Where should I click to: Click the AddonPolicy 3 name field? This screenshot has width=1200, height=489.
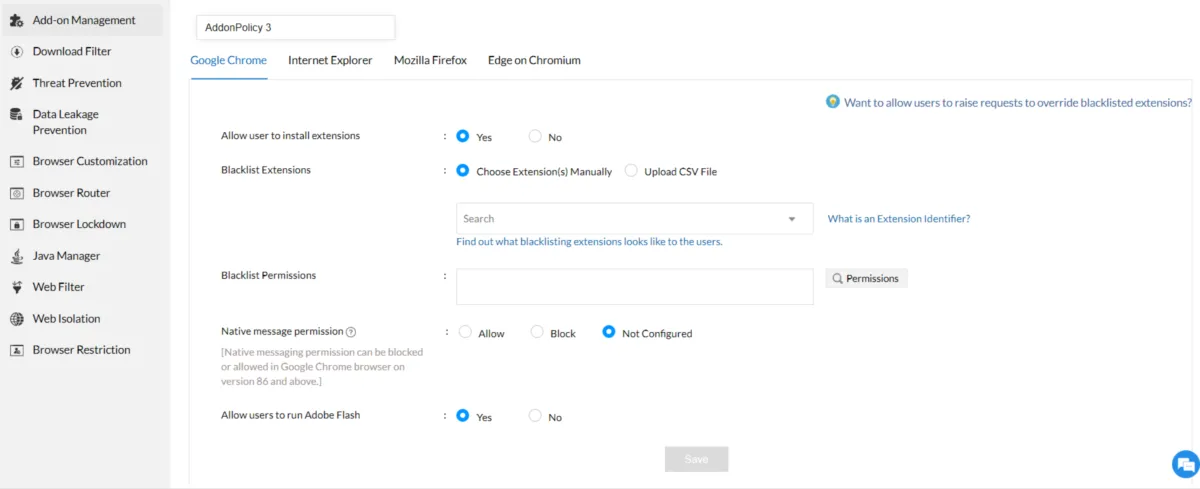(x=294, y=28)
